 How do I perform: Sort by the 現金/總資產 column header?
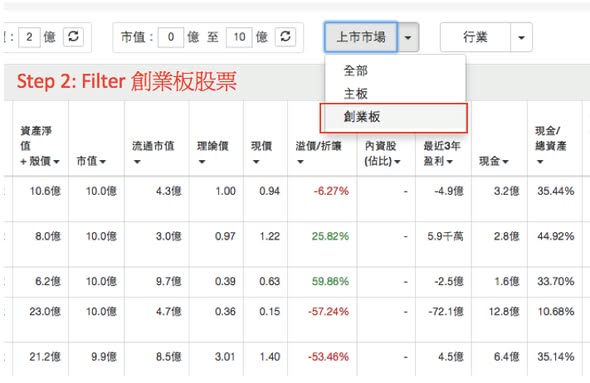click(x=551, y=146)
